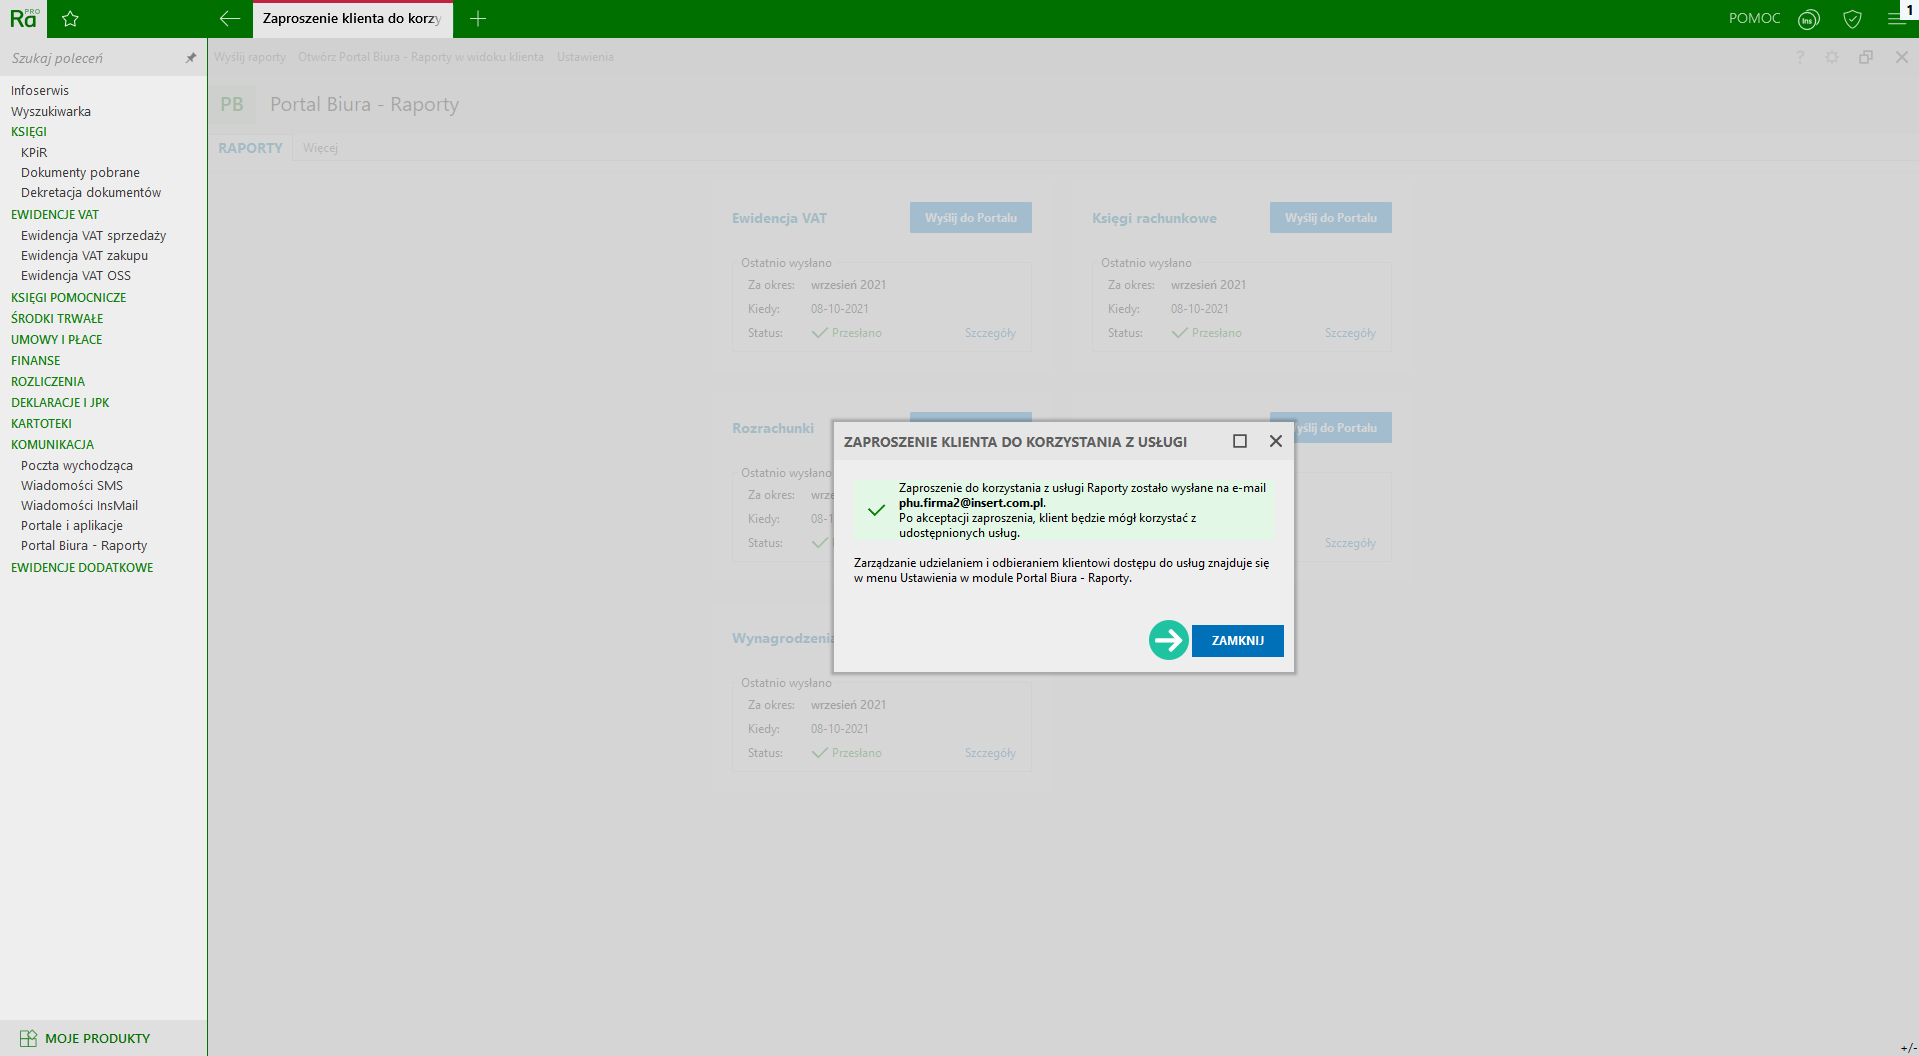
Task: Expand the DEKLARACJE I JPK section
Action: 60,403
